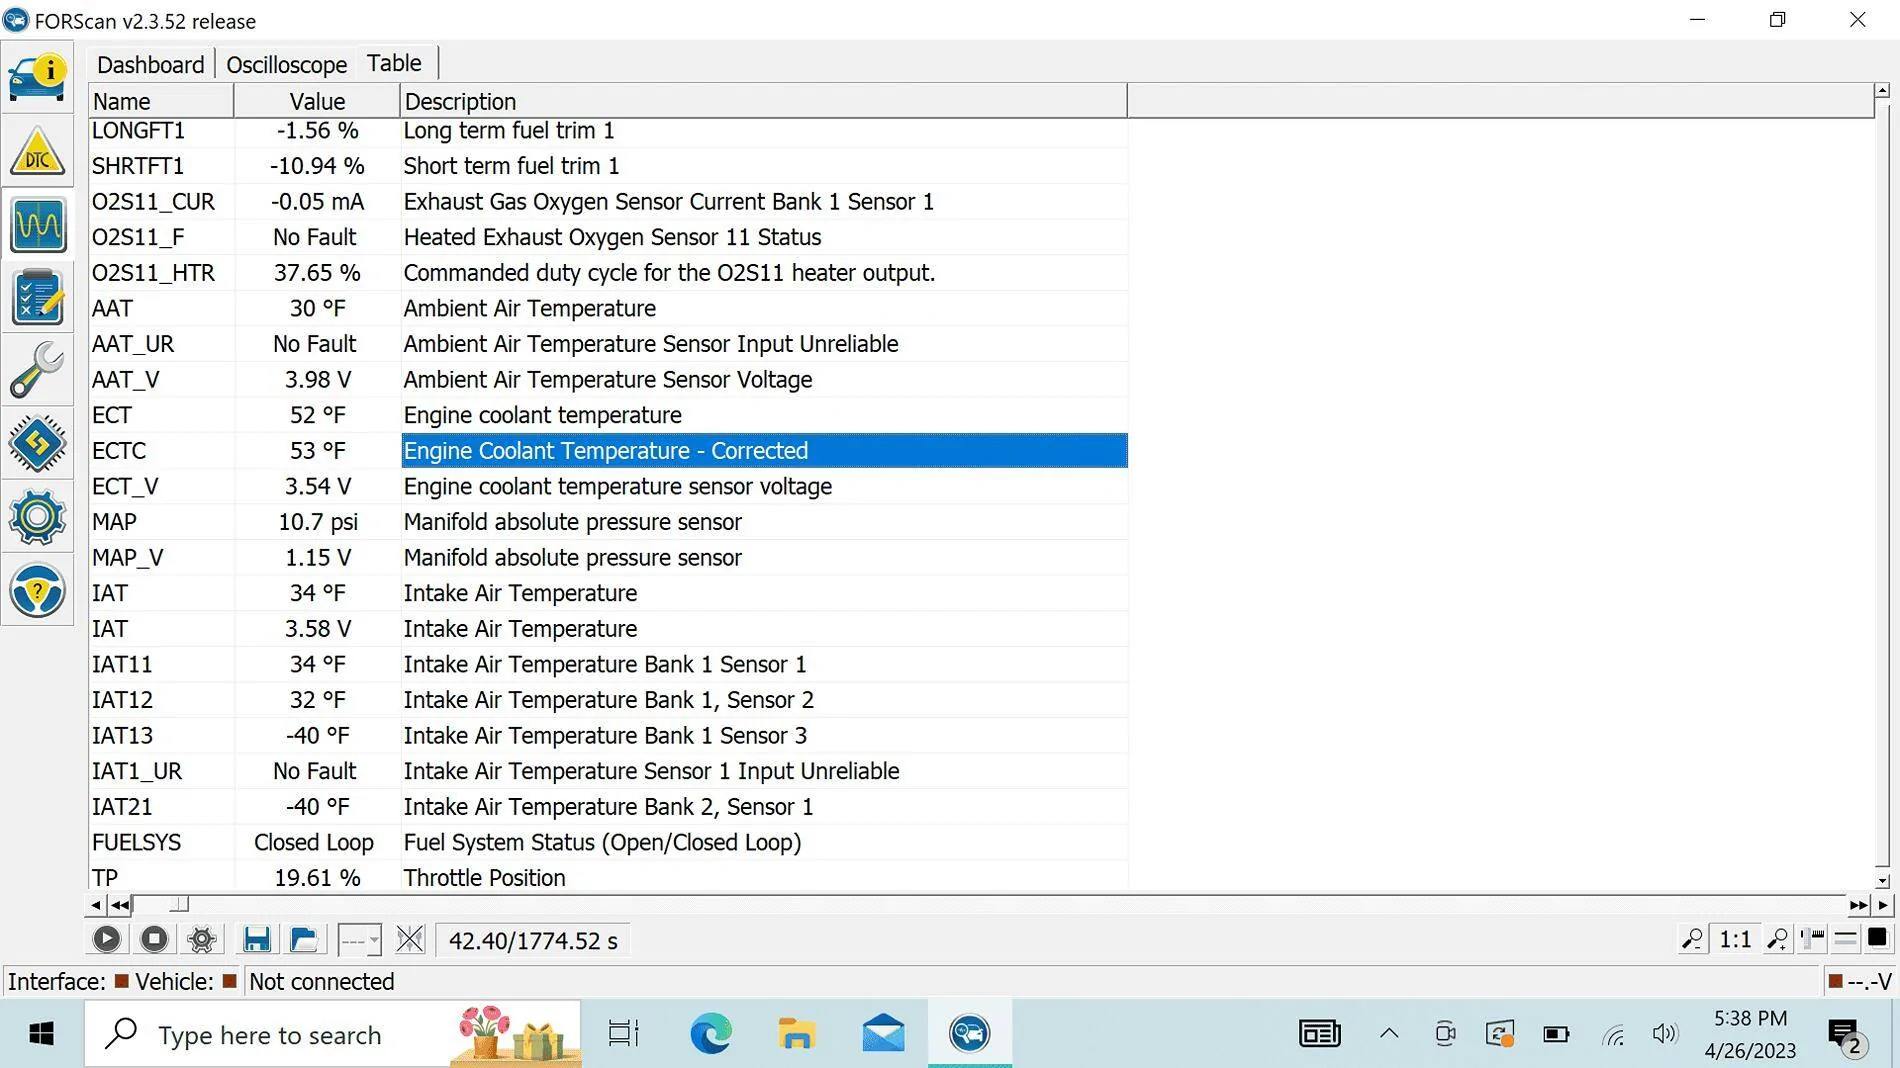Screen dimensions: 1900x1068
Task: Sort by the Value column header
Action: (317, 101)
